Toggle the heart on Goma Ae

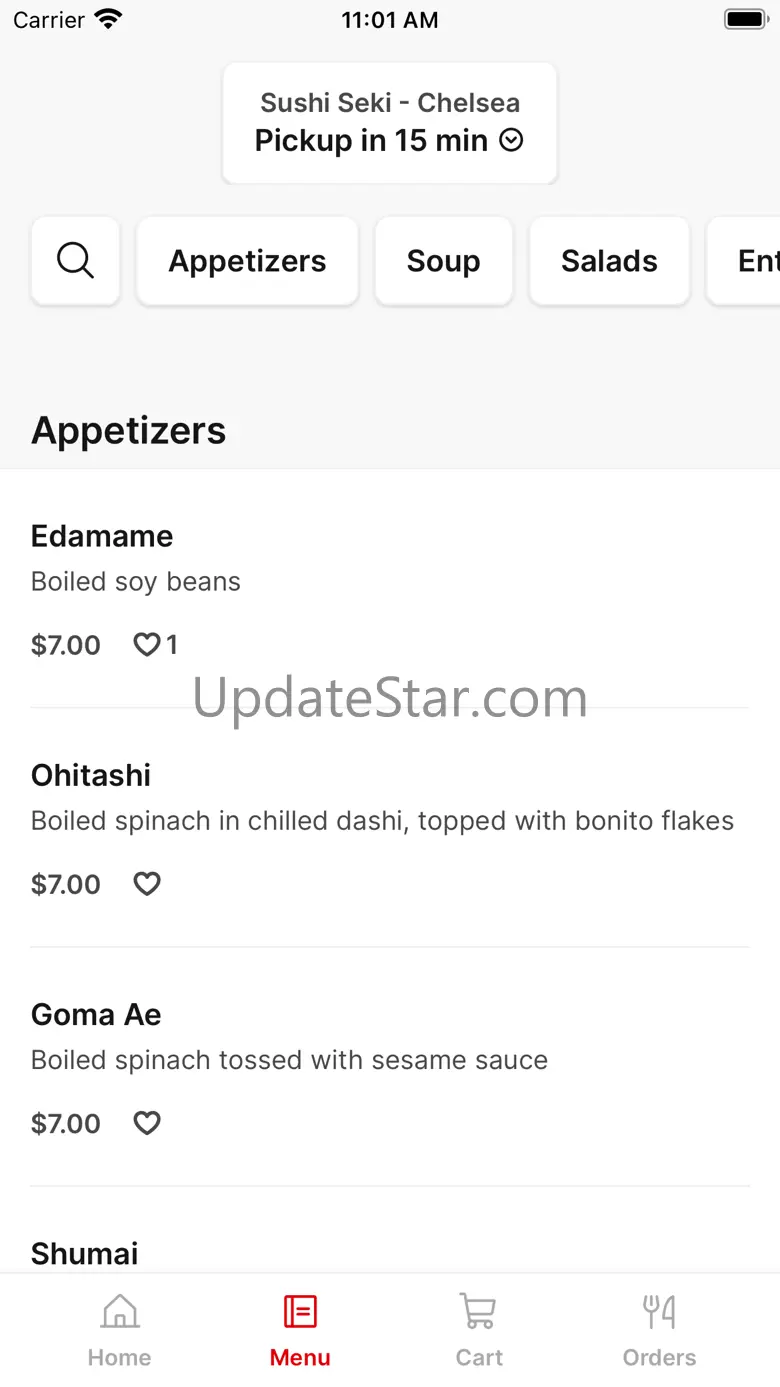tap(147, 1123)
